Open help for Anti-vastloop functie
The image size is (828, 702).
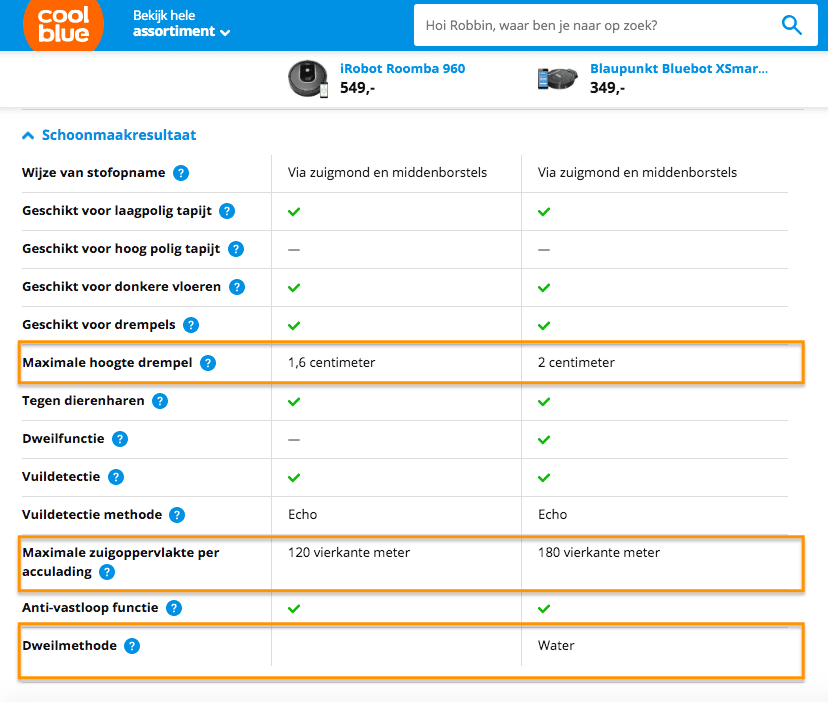[174, 608]
